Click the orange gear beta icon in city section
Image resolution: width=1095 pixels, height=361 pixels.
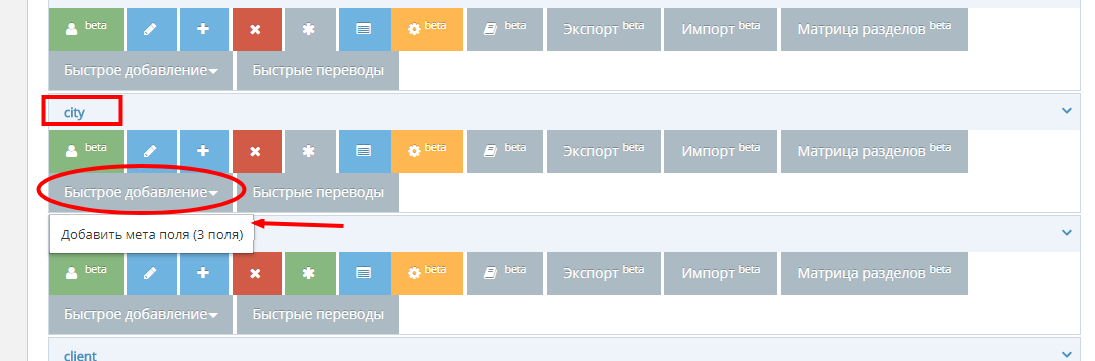[427, 152]
